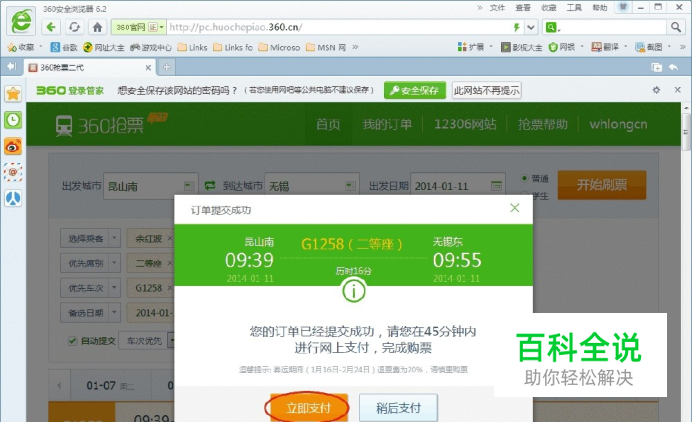Click the 稍后支付 pay later button
This screenshot has height=422, width=692.
click(398, 407)
